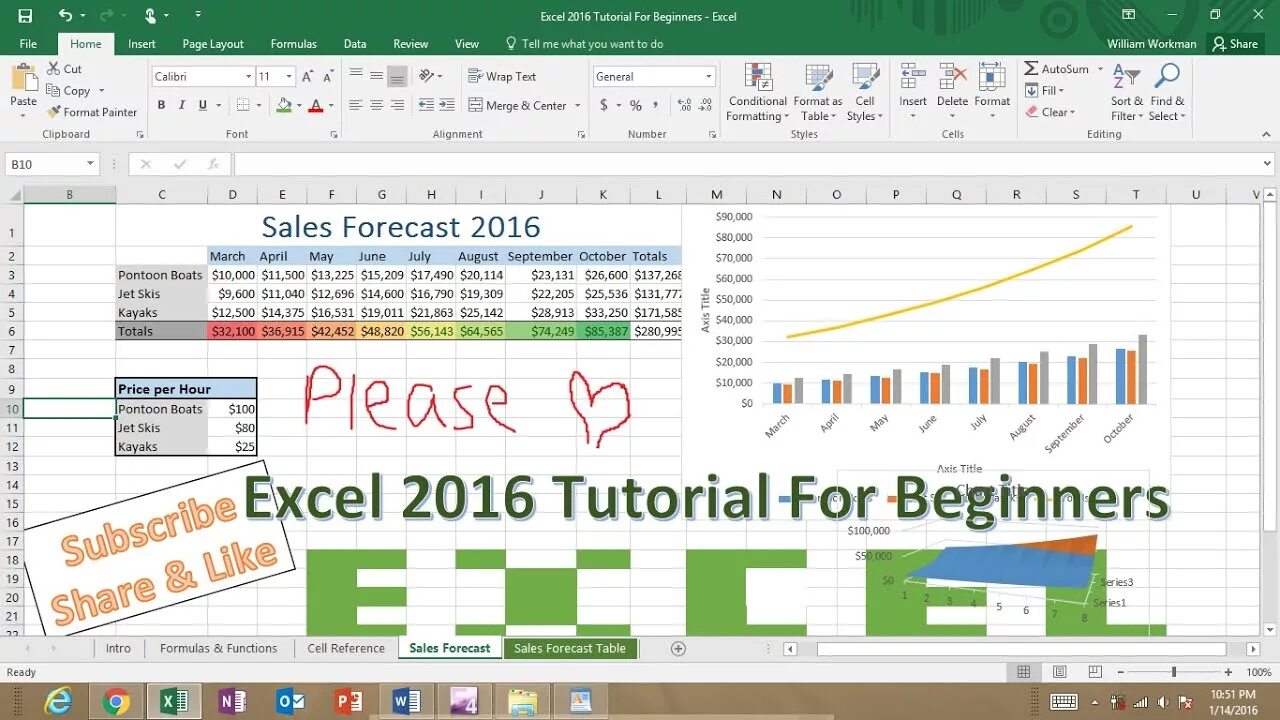Set top vertical alignment
The height and width of the screenshot is (720, 1280).
[x=356, y=76]
